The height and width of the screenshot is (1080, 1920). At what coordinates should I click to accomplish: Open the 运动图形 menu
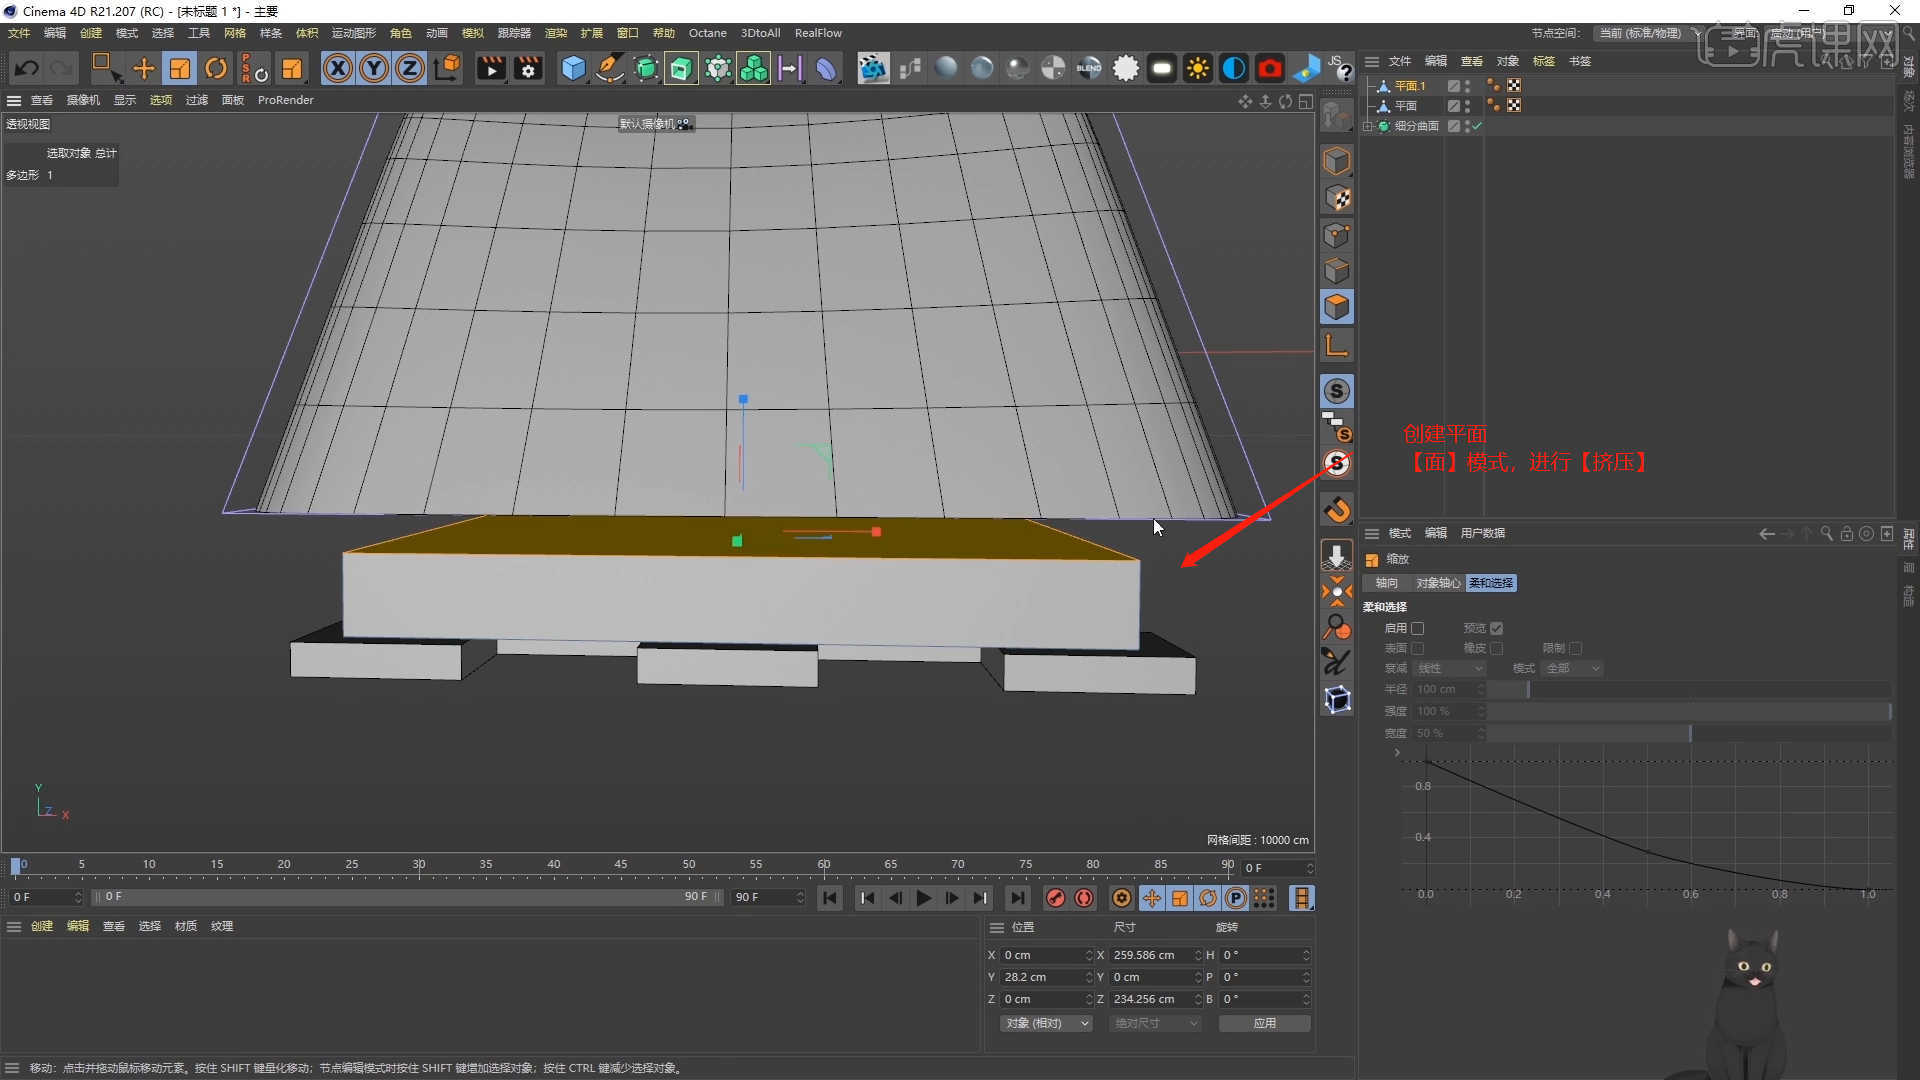click(354, 33)
